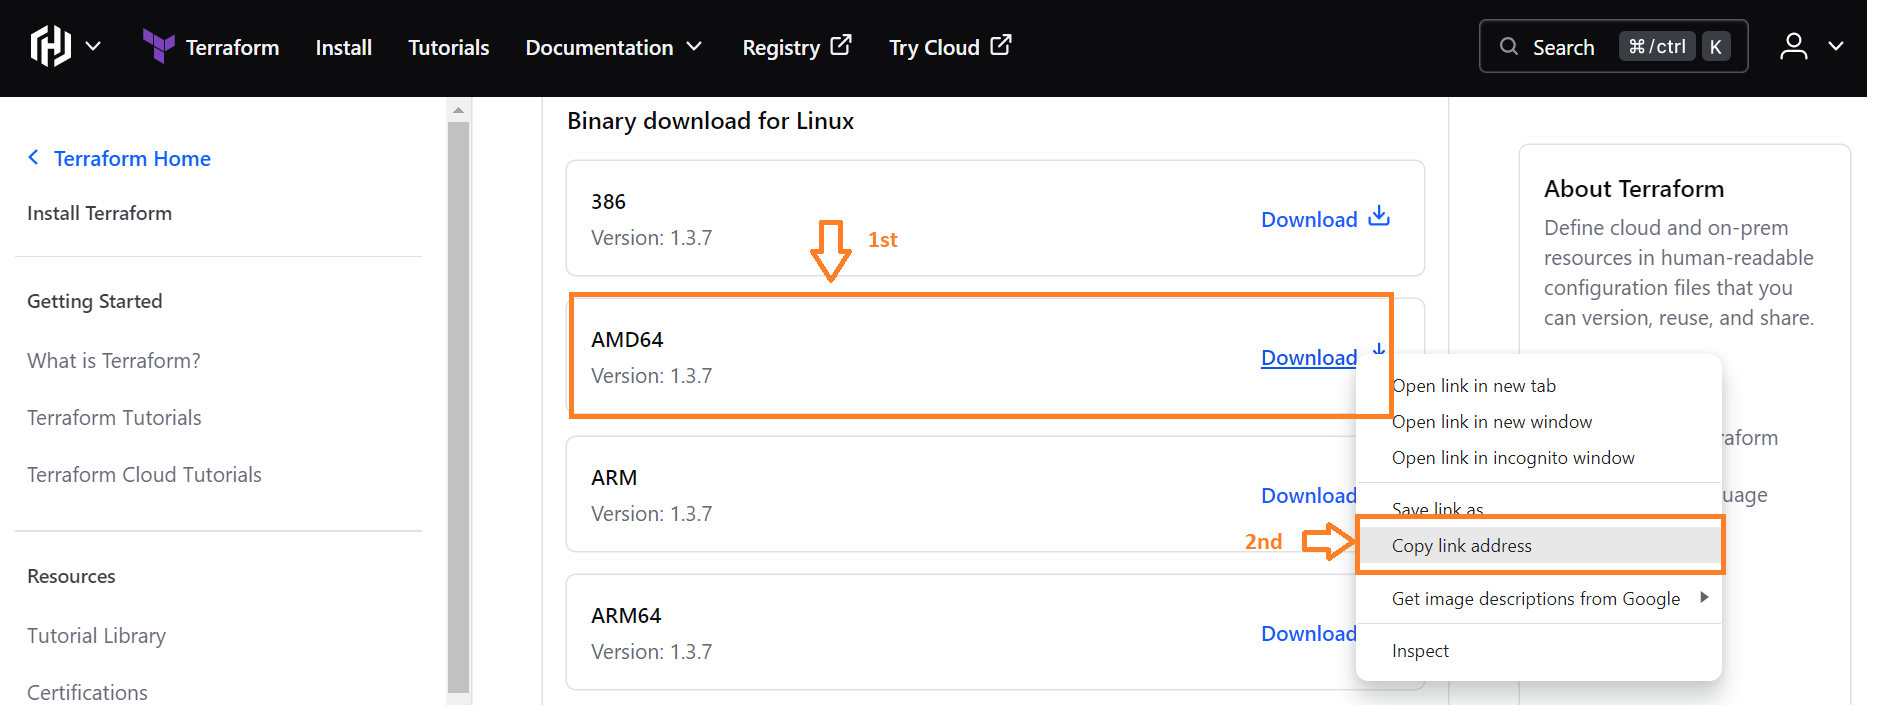Choose Open link in new window
Image resolution: width=1881 pixels, height=710 pixels.
[1492, 422]
